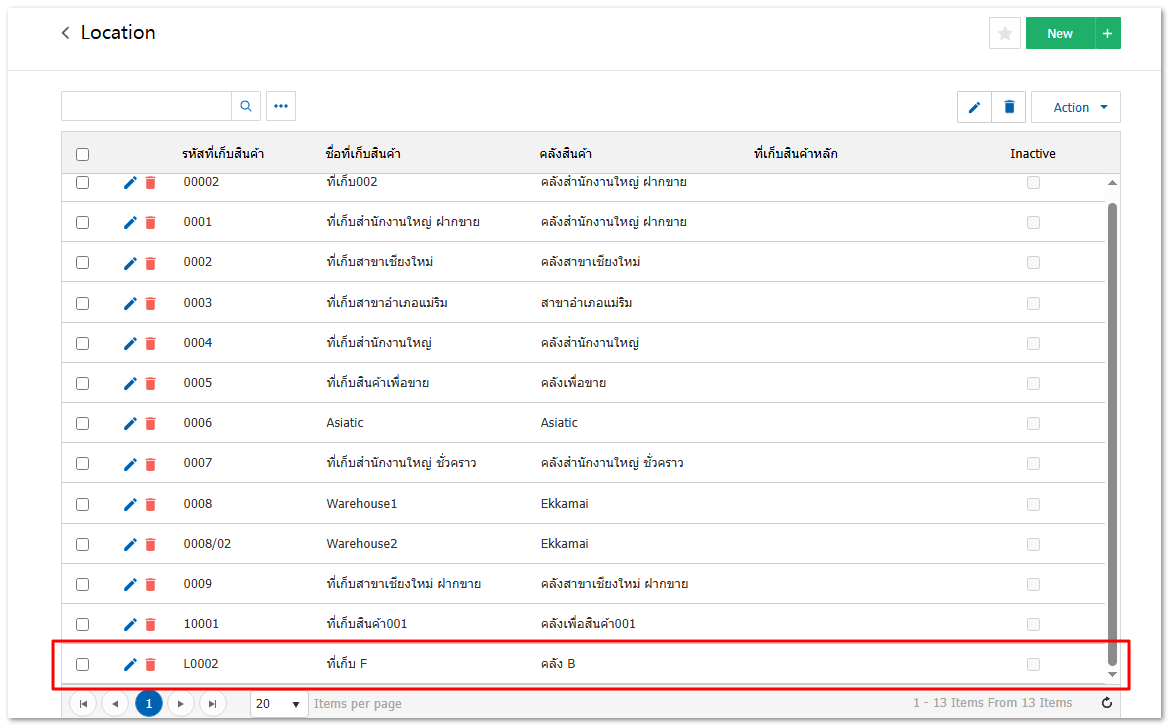
Task: Open the Action dropdown menu
Action: tap(1075, 107)
